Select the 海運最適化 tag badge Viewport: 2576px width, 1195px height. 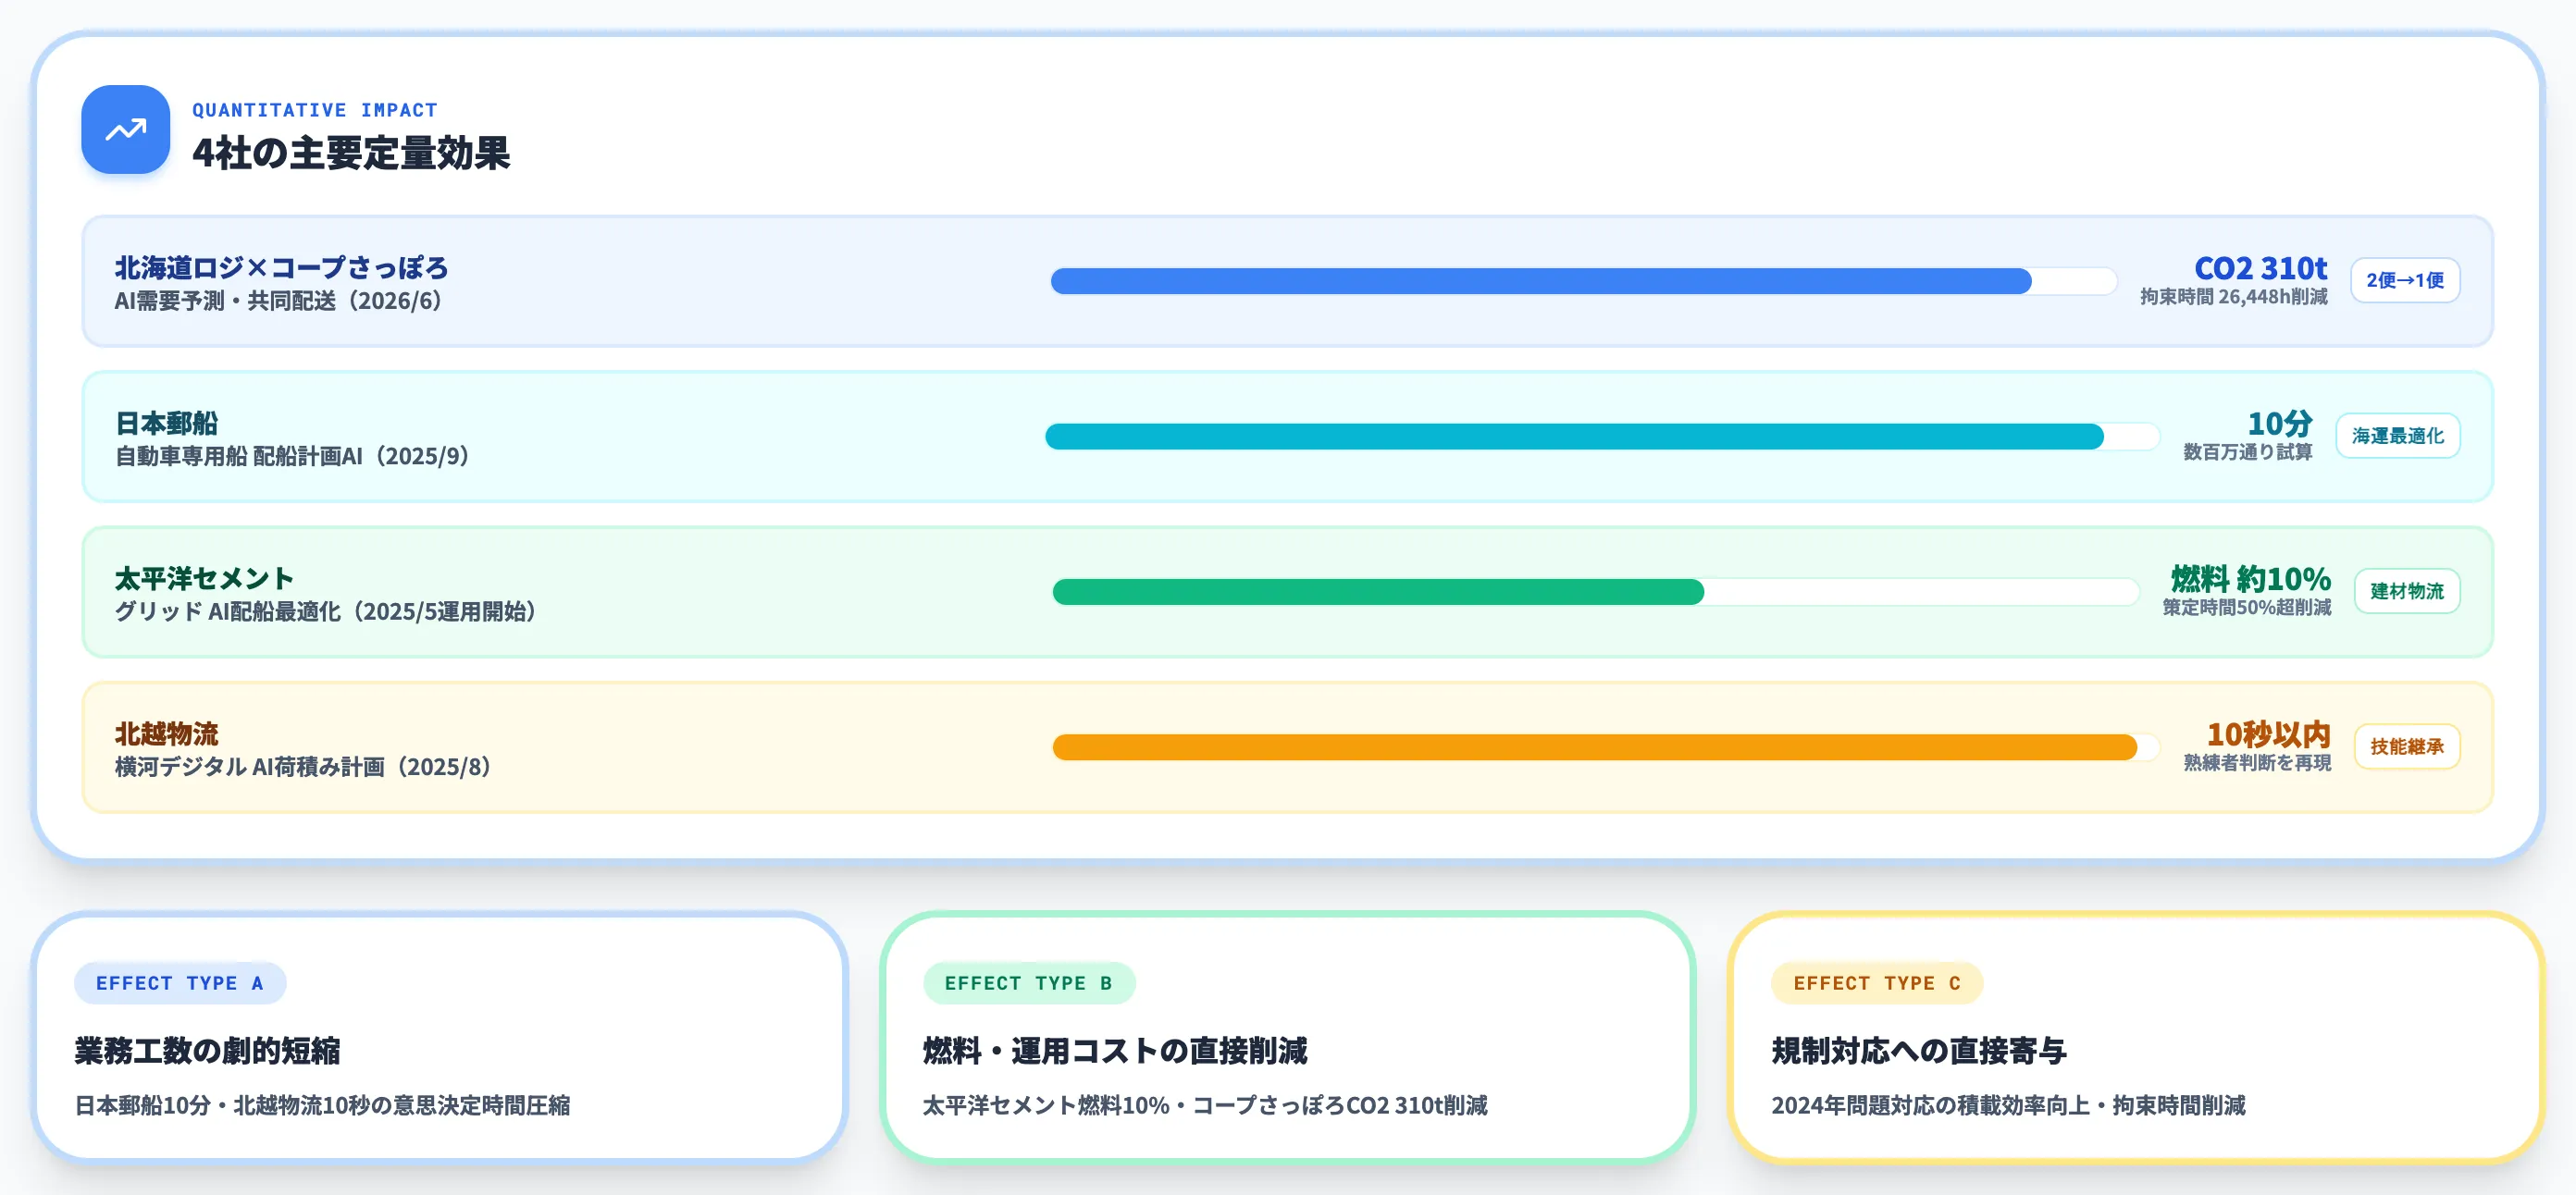point(2397,436)
